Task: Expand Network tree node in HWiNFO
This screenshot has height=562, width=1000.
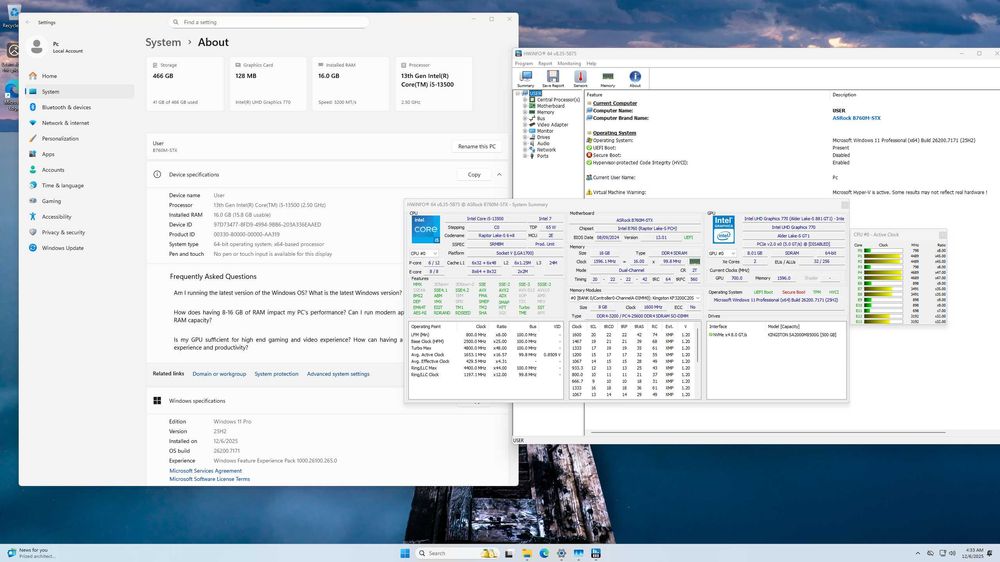Action: 525,149
